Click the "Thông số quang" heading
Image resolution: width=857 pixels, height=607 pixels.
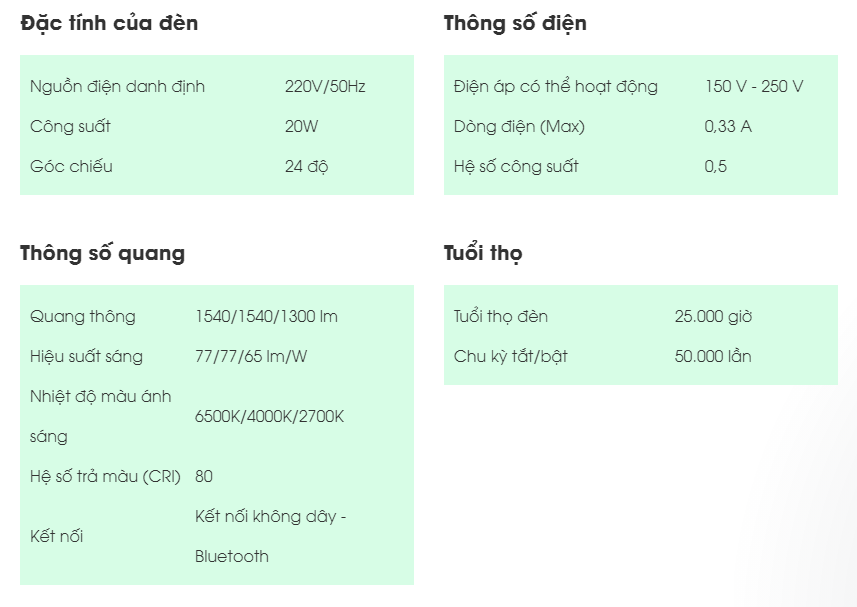tap(102, 254)
